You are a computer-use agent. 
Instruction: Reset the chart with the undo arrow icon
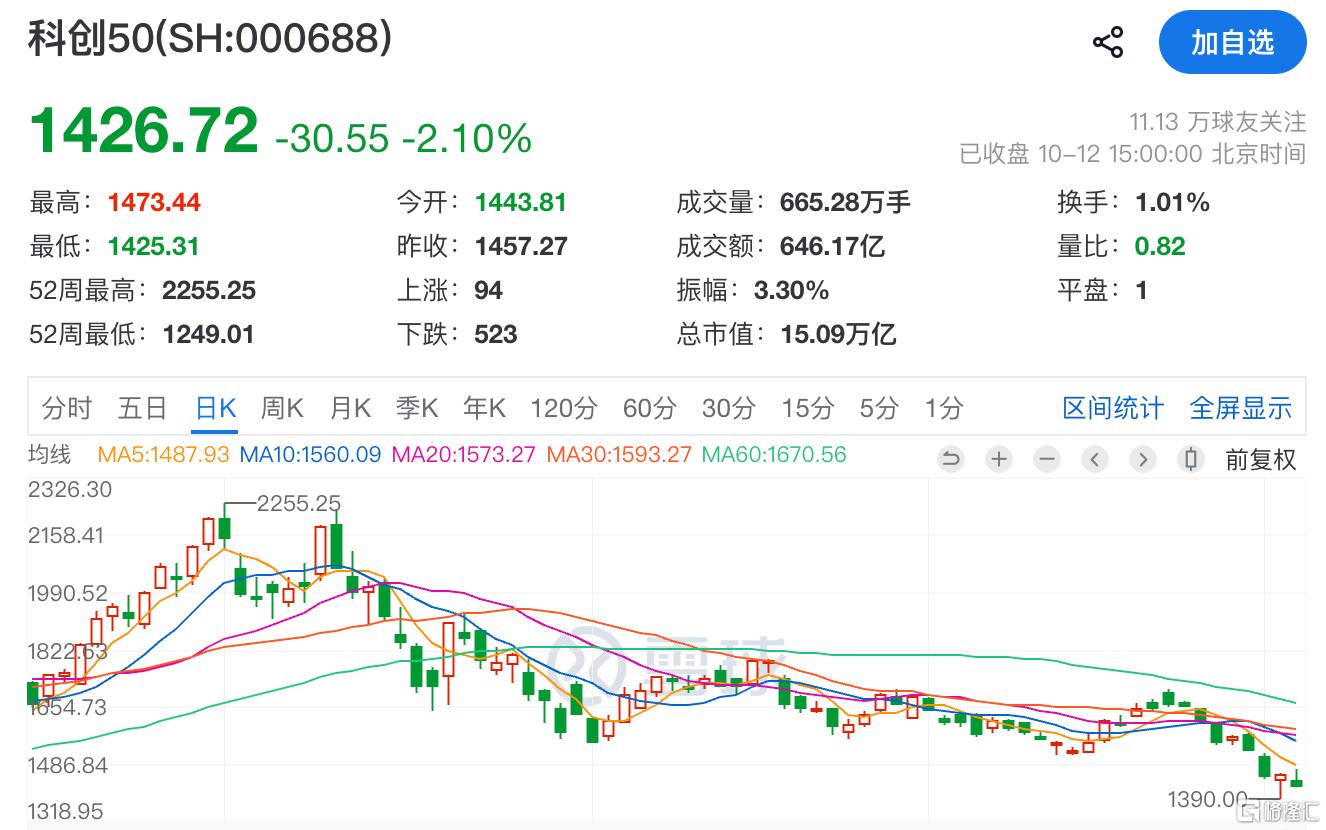951,459
